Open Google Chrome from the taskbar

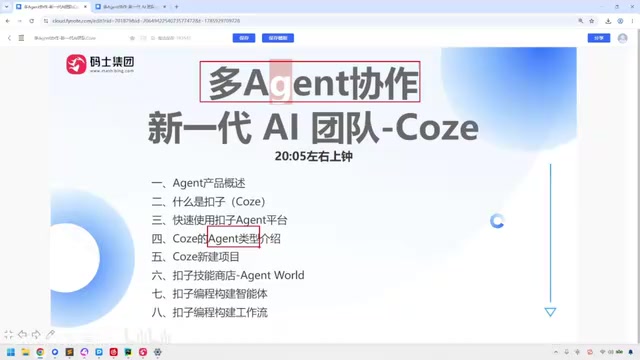(x=40, y=352)
